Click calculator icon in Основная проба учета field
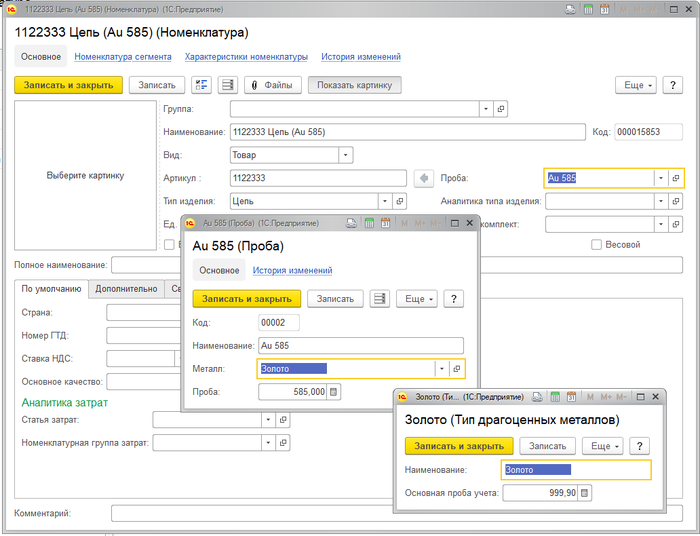The image size is (700, 536). tap(585, 493)
